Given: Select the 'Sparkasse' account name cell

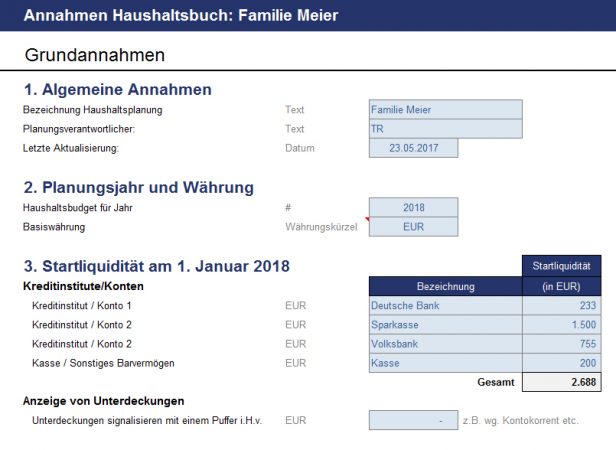Looking at the screenshot, I should [x=445, y=325].
